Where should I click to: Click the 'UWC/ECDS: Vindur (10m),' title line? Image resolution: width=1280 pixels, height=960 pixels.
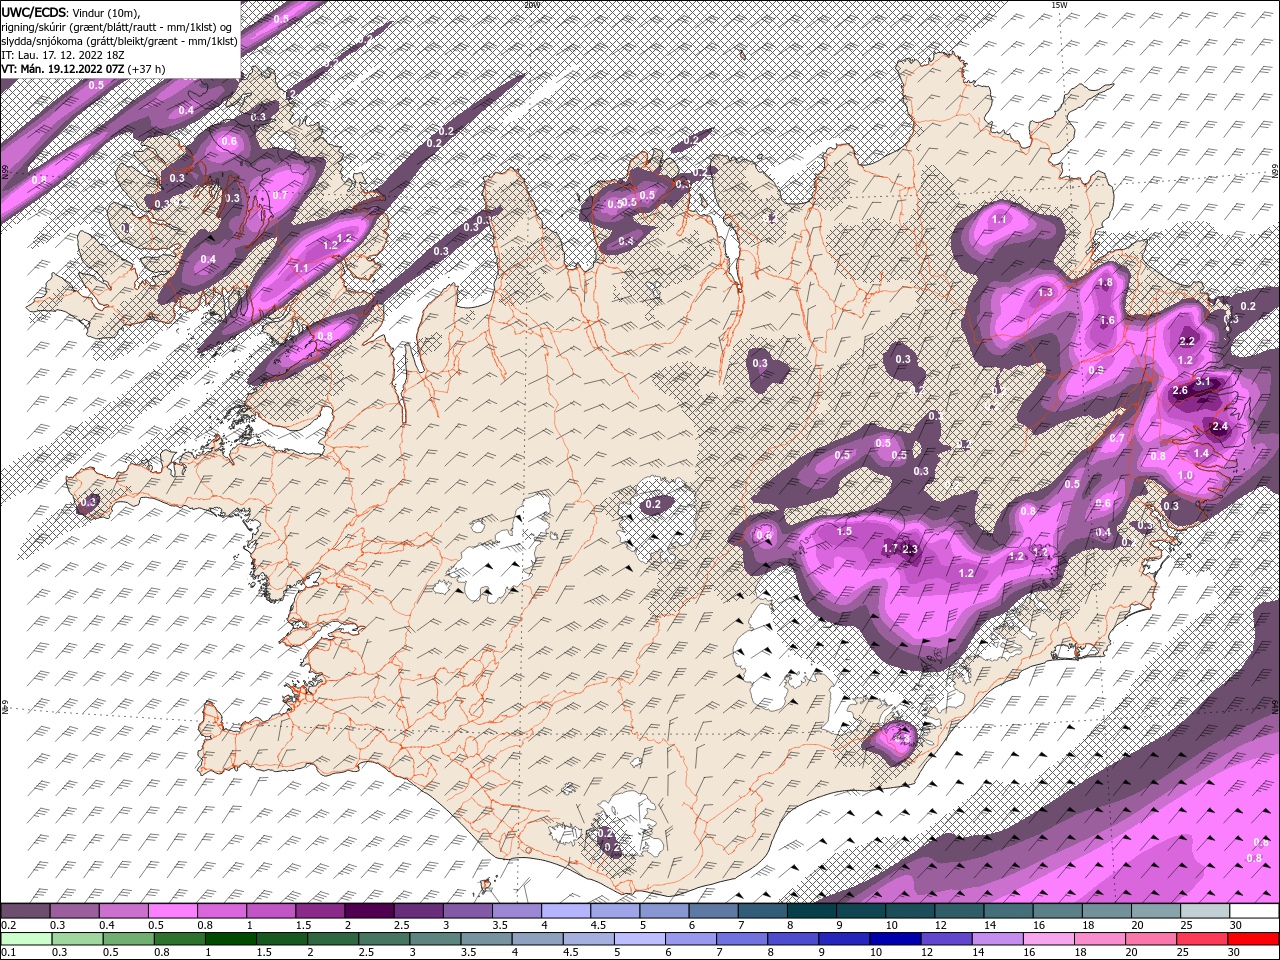[x=71, y=12]
